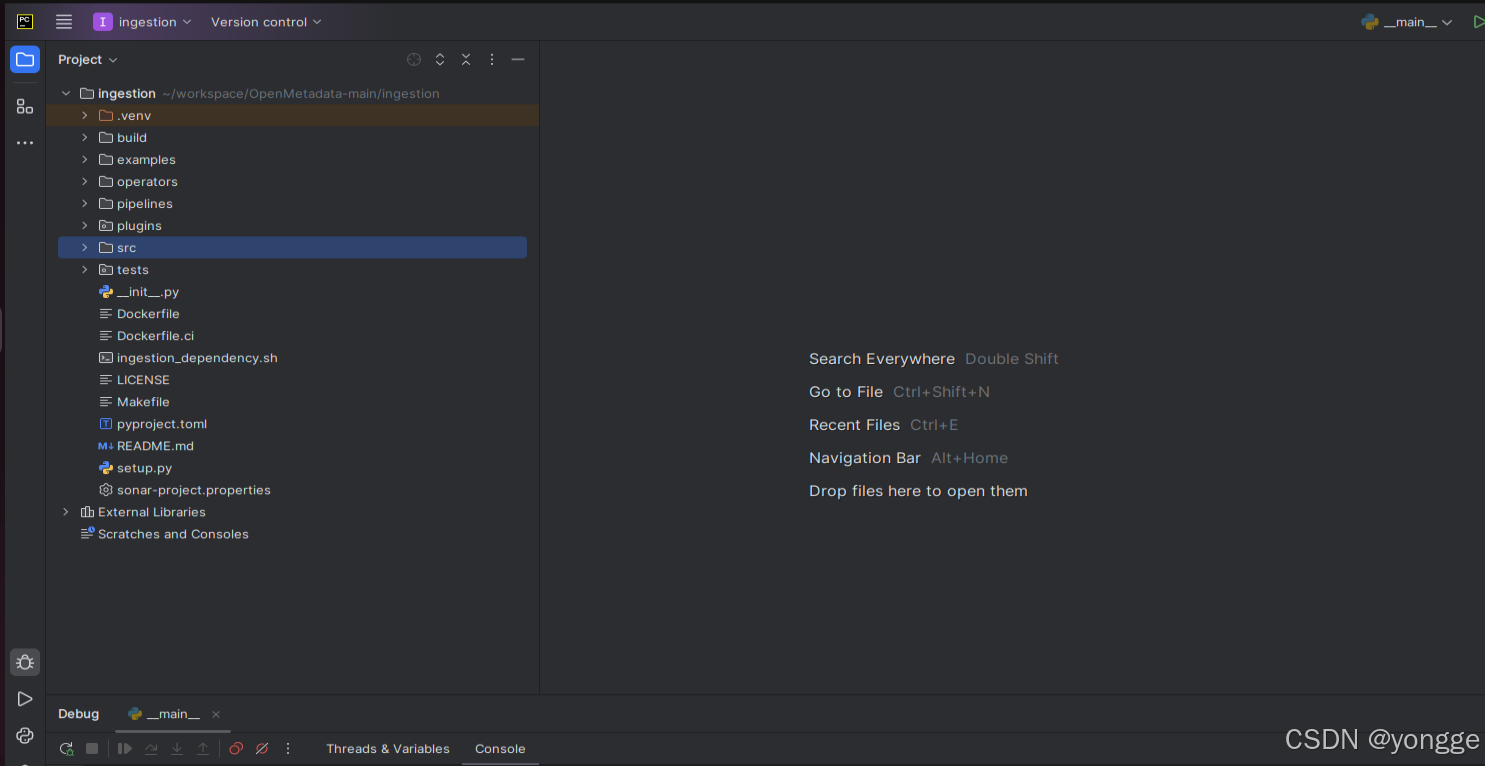Image resolution: width=1485 pixels, height=766 pixels.
Task: Switch to the Console tab
Action: tap(500, 749)
